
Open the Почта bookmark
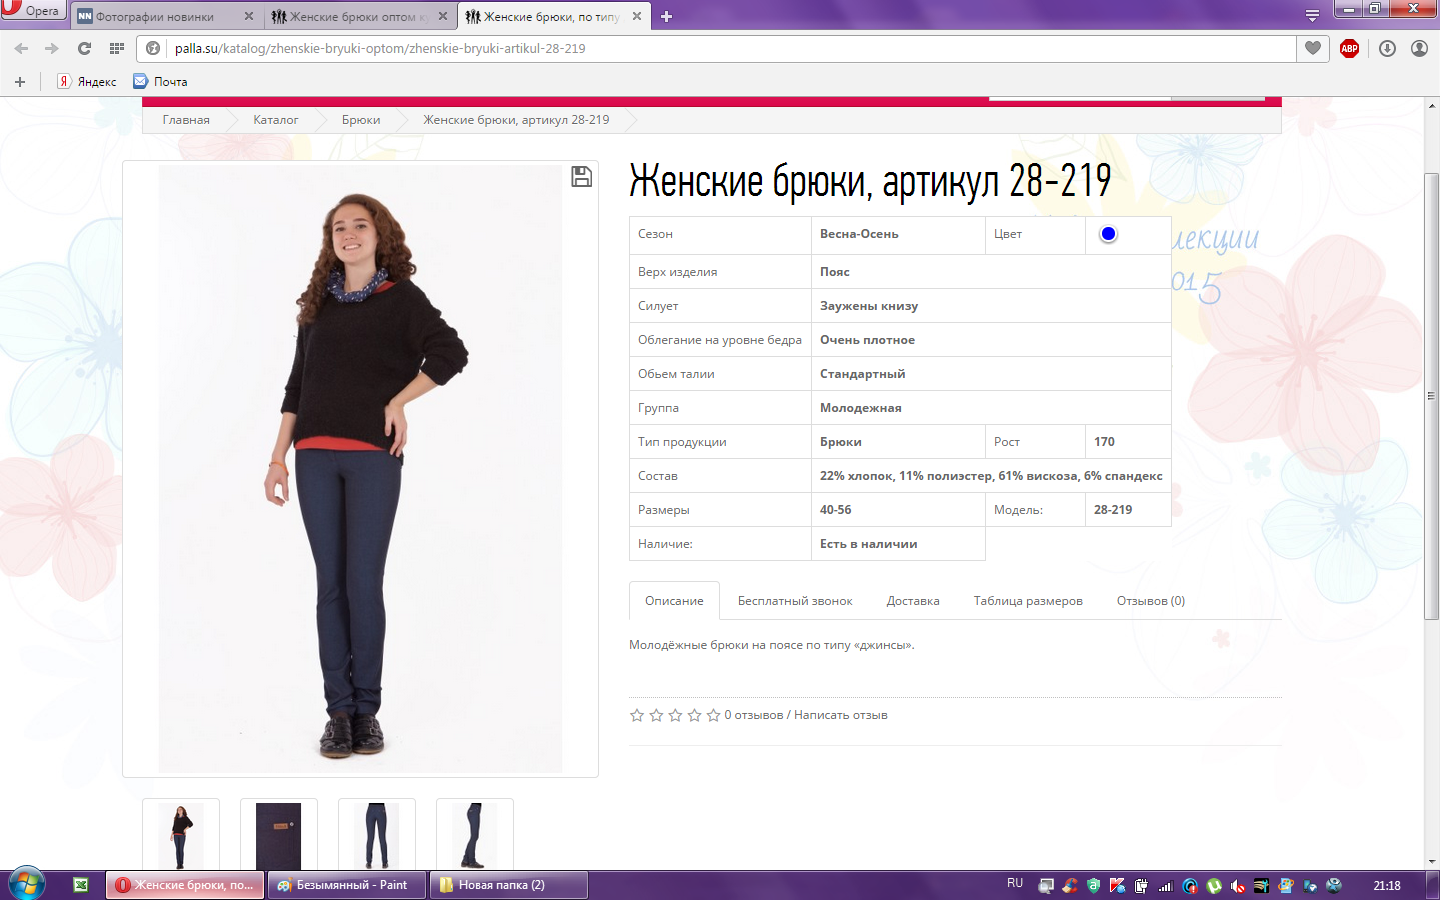(160, 82)
